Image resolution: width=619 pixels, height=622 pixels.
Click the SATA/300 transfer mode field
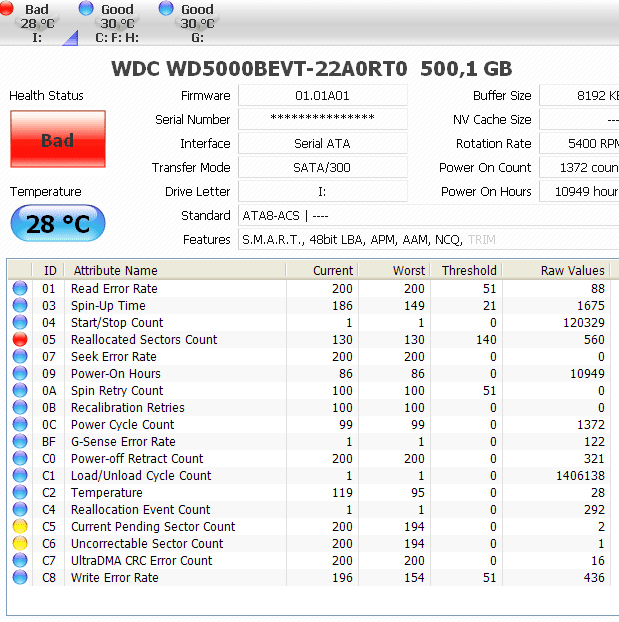pos(323,167)
